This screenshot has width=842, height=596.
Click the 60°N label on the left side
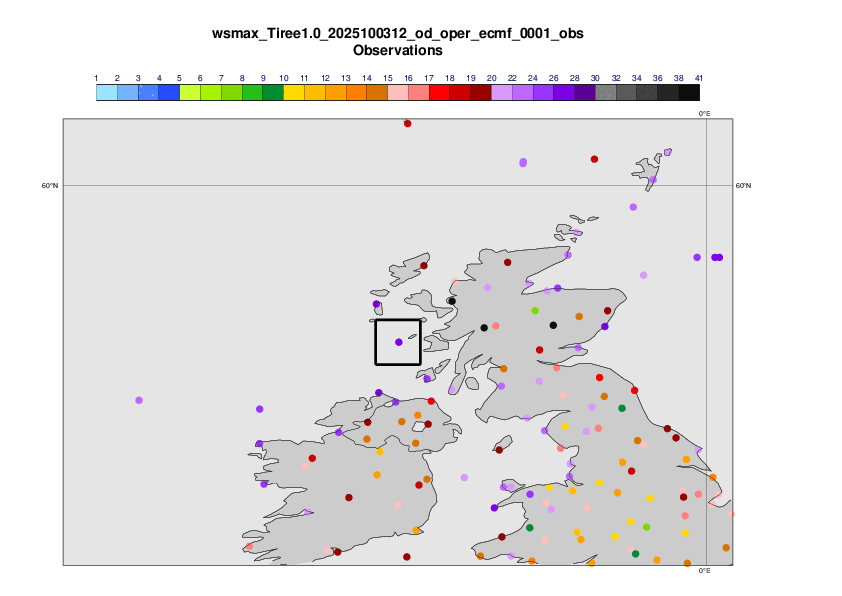tap(50, 186)
